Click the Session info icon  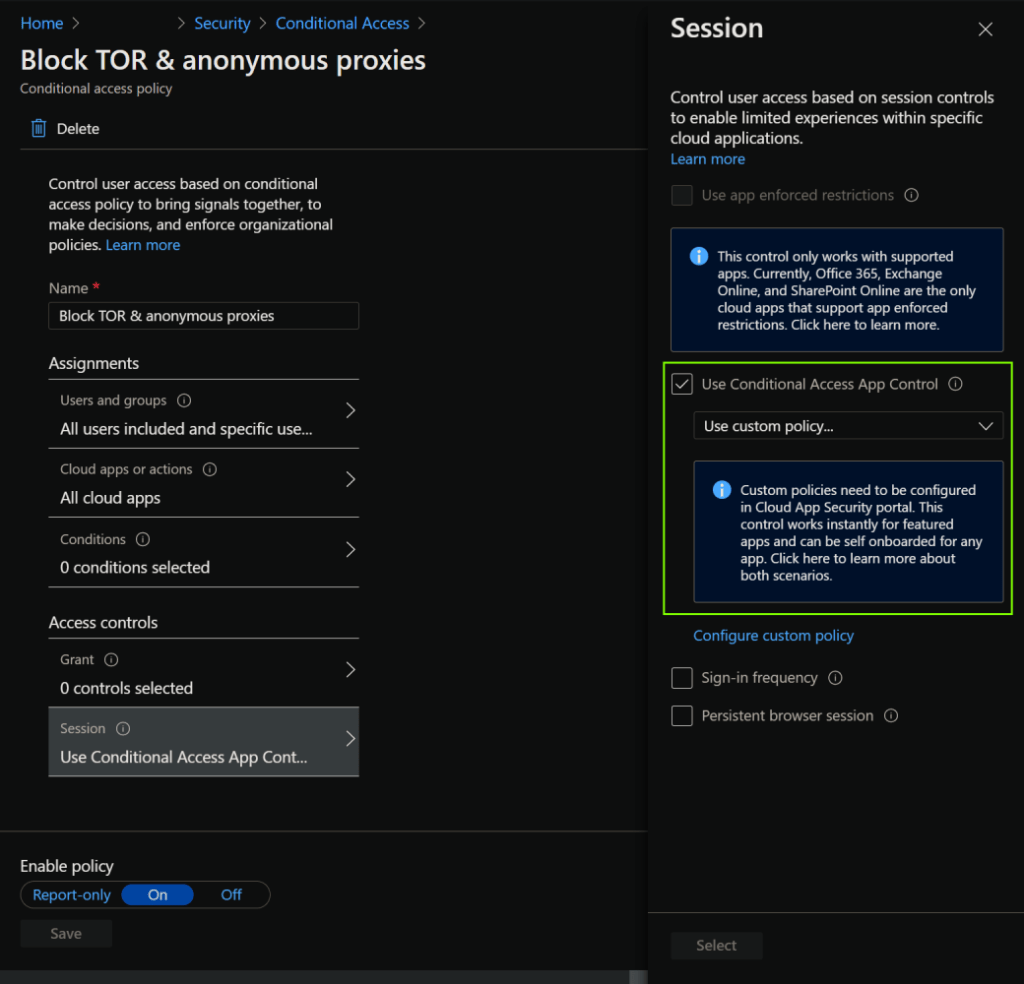pyautogui.click(x=125, y=728)
